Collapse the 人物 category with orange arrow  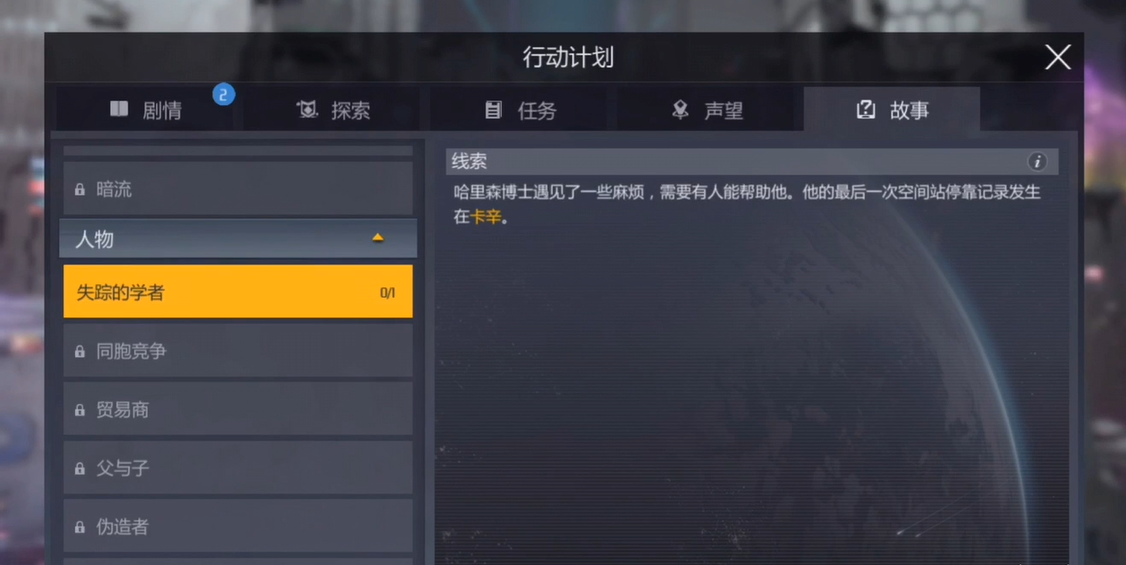tap(378, 238)
